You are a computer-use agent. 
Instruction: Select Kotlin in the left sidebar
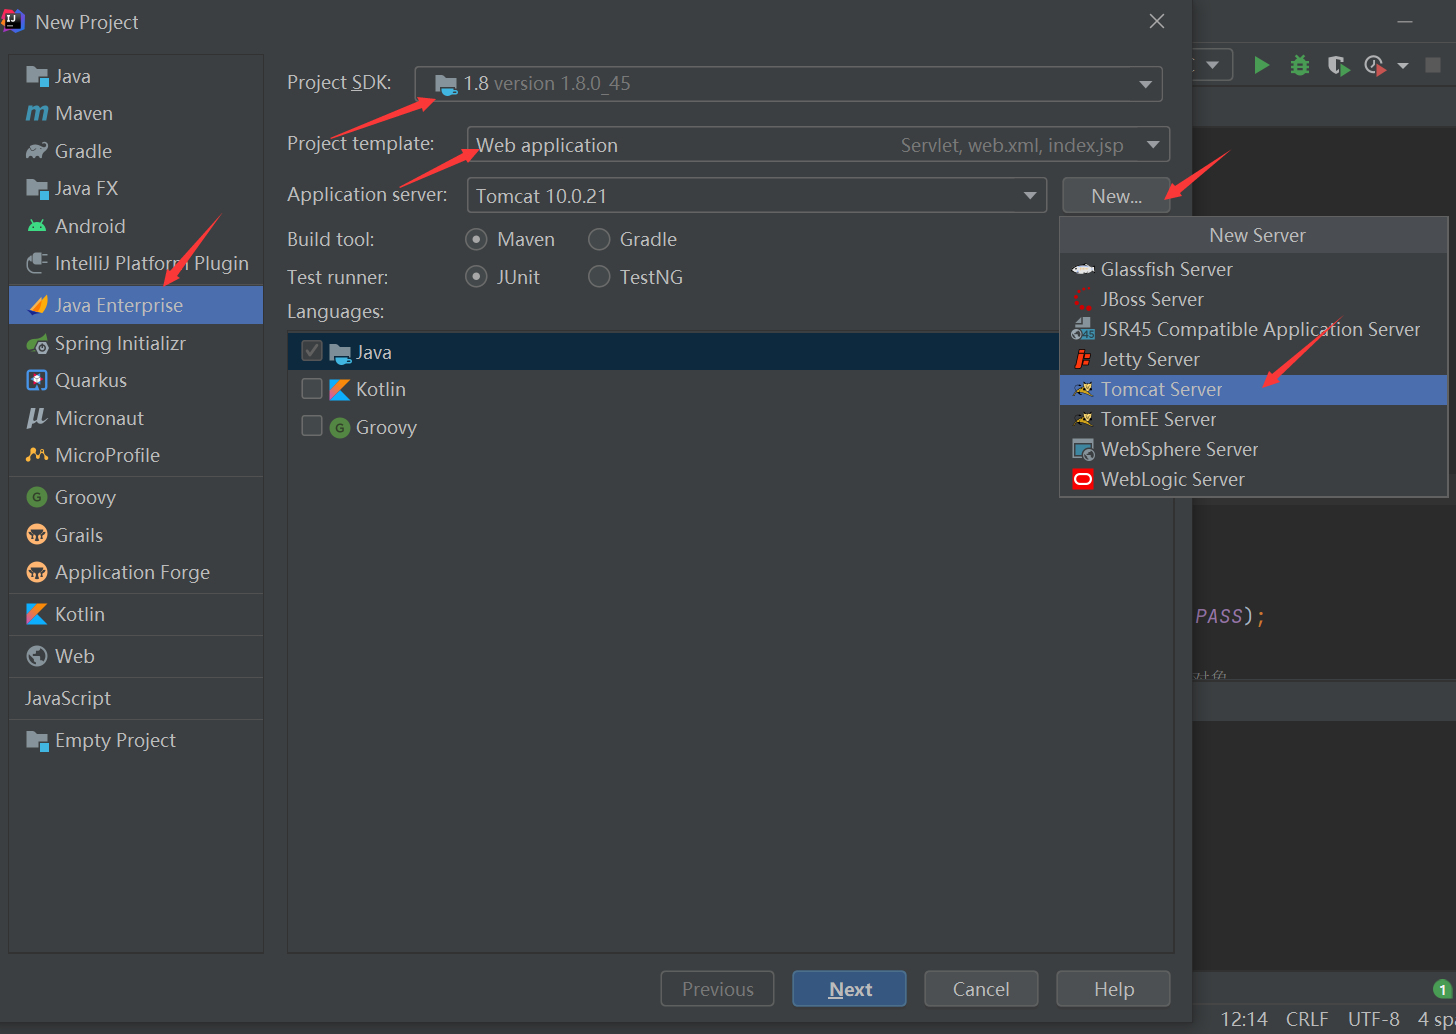[x=136, y=614]
